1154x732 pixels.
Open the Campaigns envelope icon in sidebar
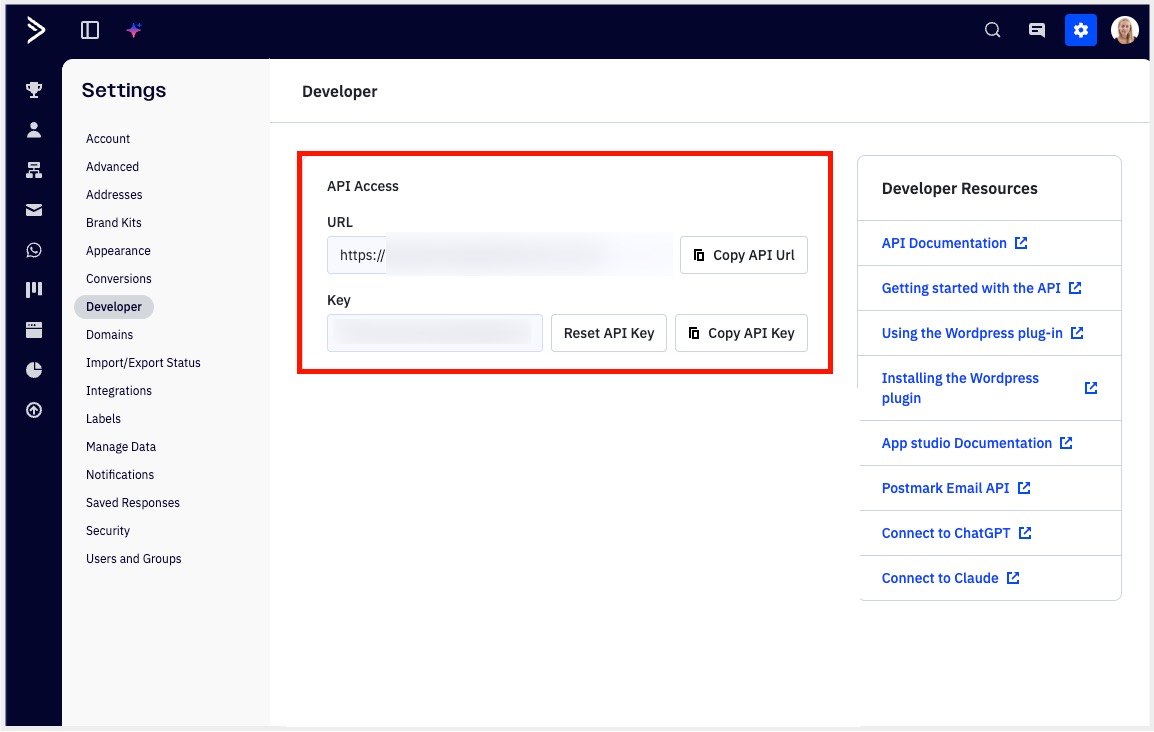[34, 210]
